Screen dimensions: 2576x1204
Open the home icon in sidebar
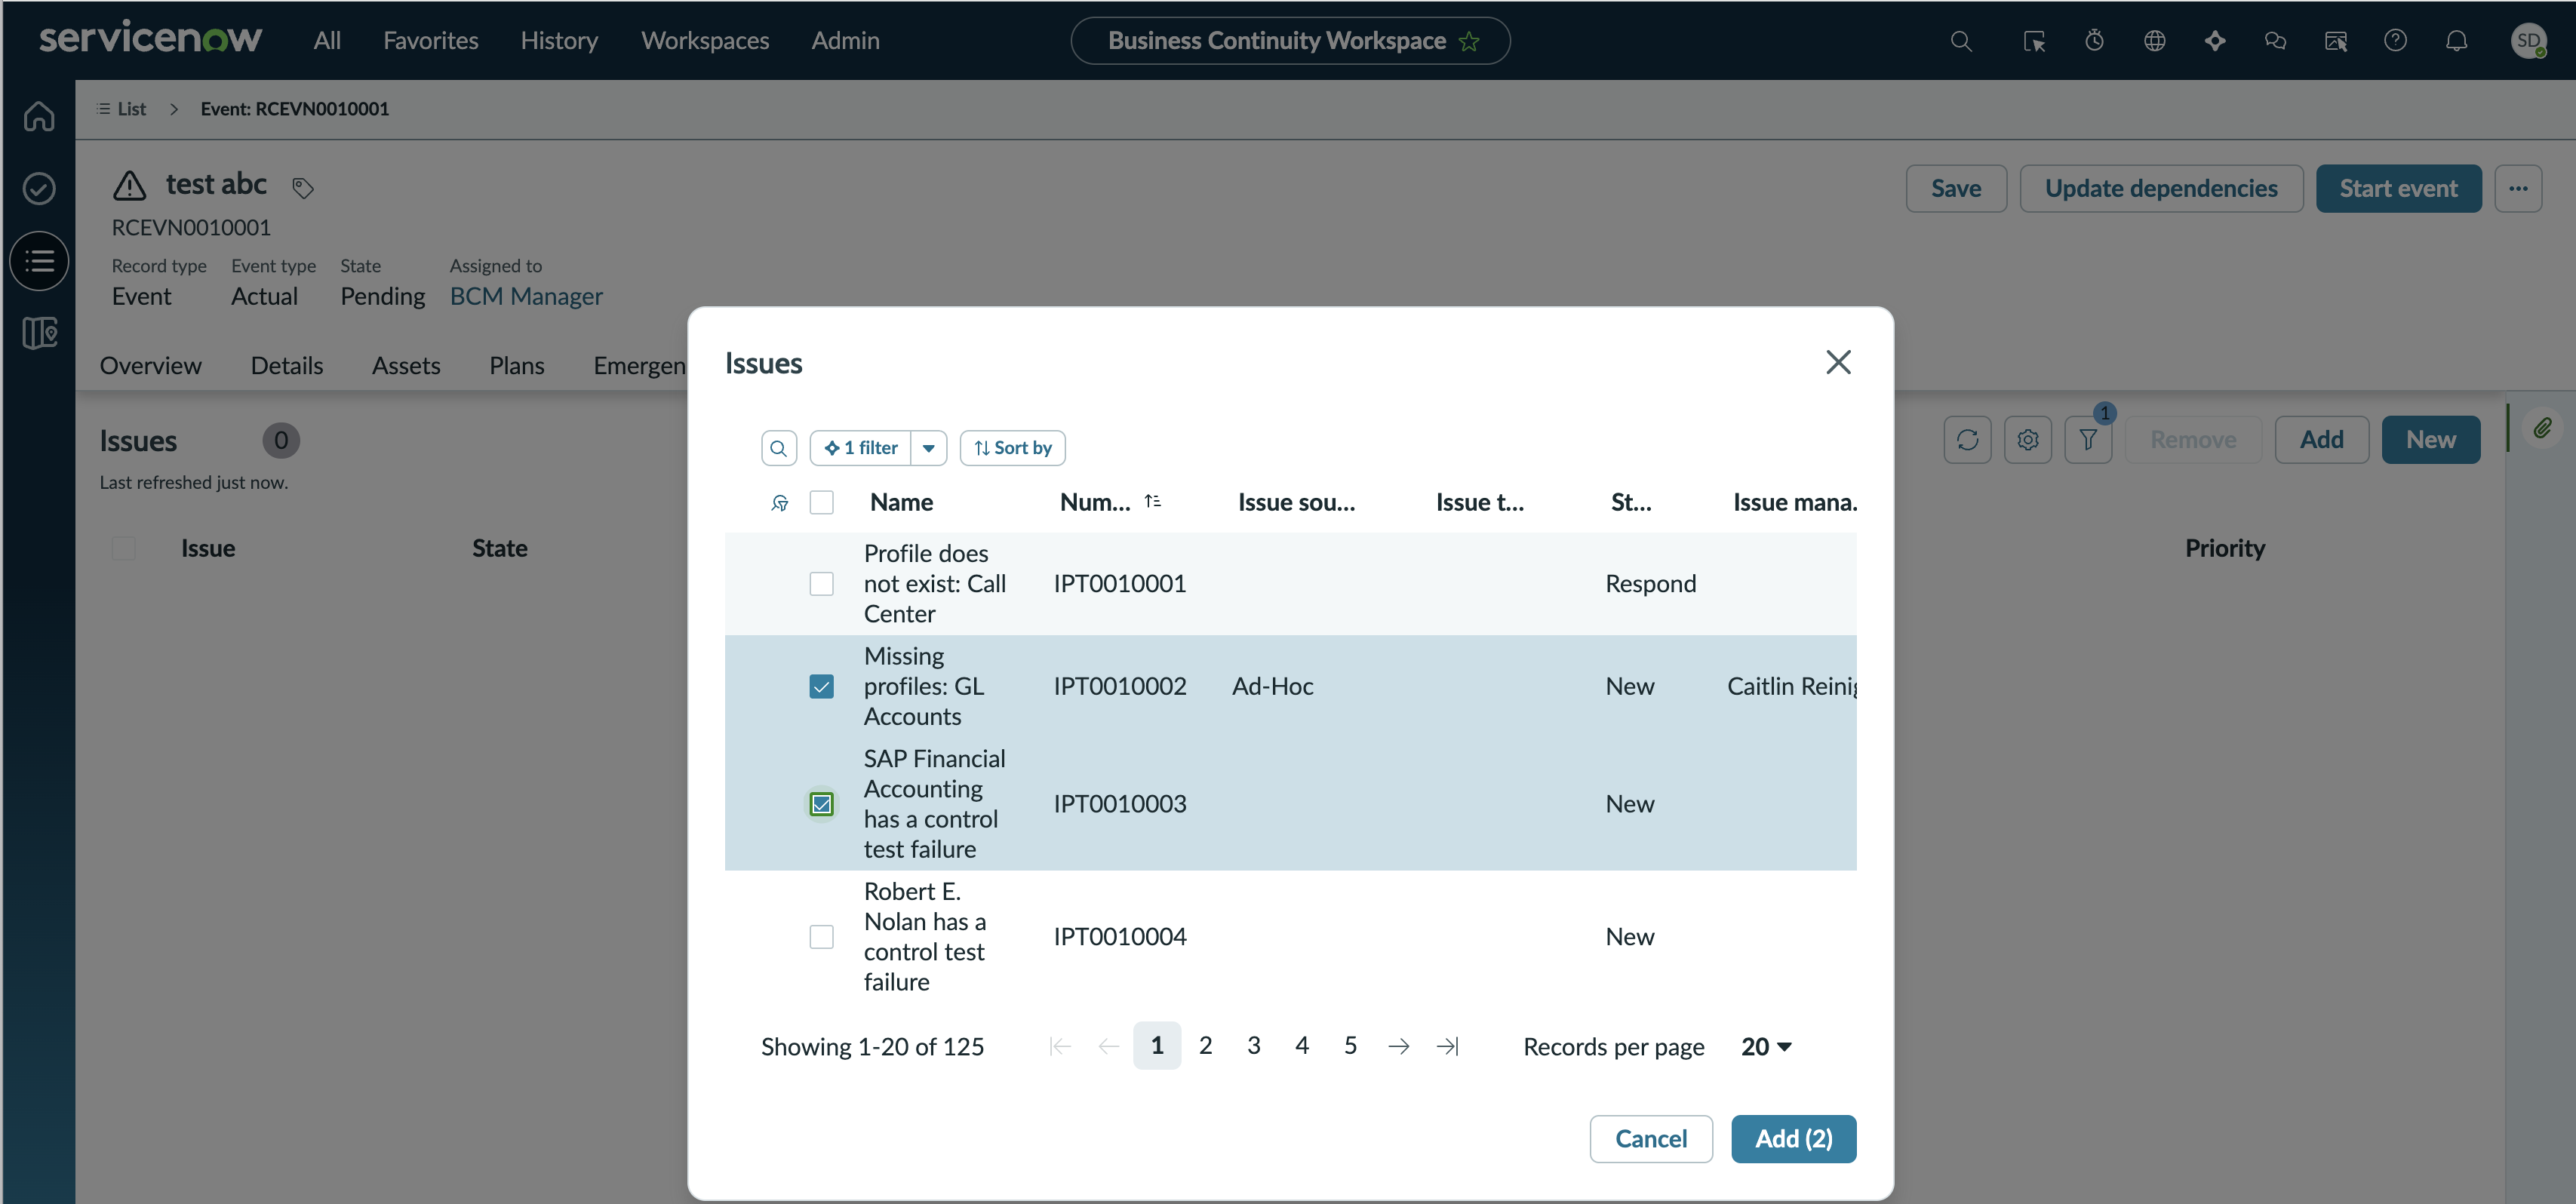39,116
